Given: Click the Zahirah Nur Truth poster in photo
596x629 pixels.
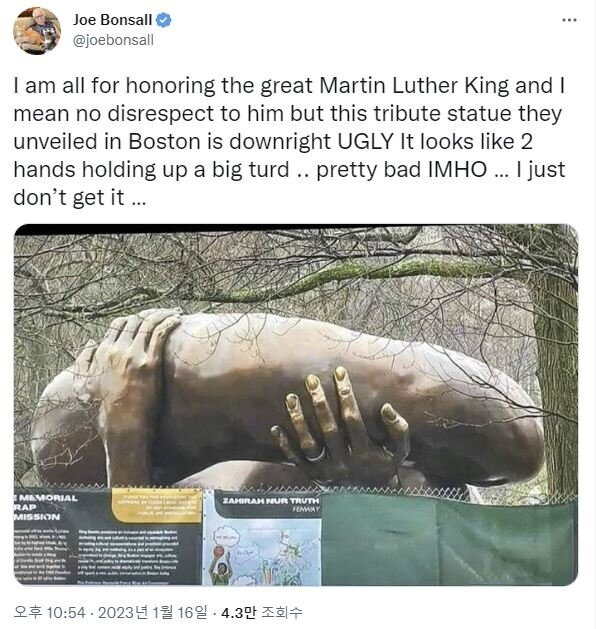Looking at the screenshot, I should (x=262, y=538).
